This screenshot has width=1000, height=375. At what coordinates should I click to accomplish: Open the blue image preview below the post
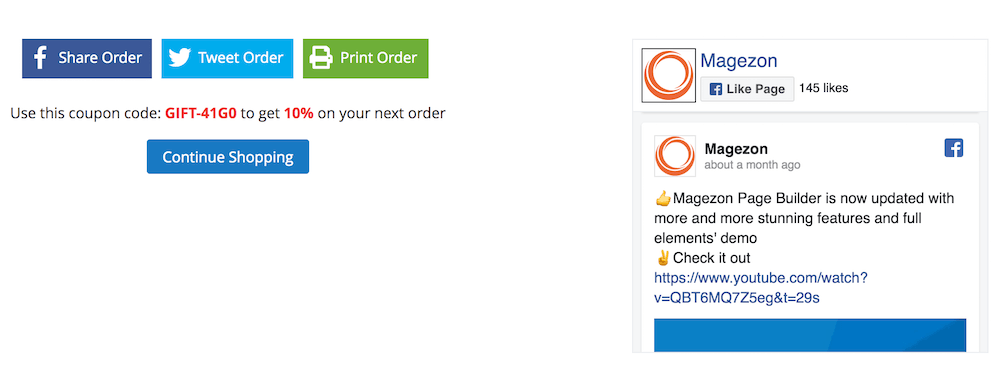coord(810,335)
